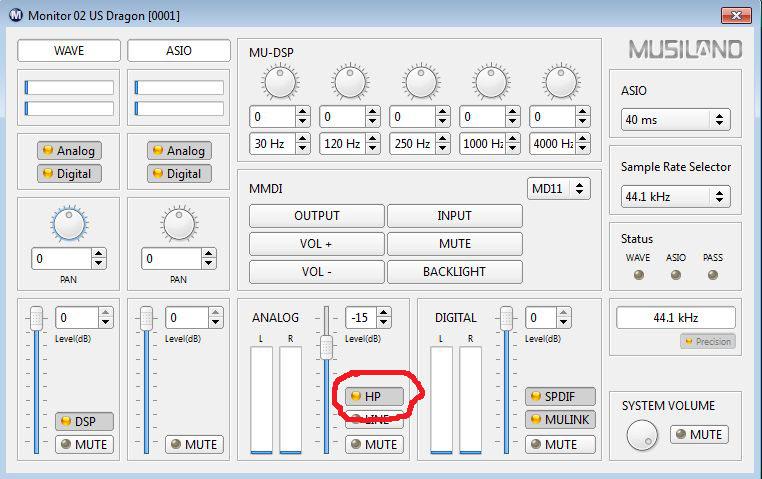762x479 pixels.
Task: Click the WAVE status indicator light
Action: pyautogui.click(x=639, y=275)
